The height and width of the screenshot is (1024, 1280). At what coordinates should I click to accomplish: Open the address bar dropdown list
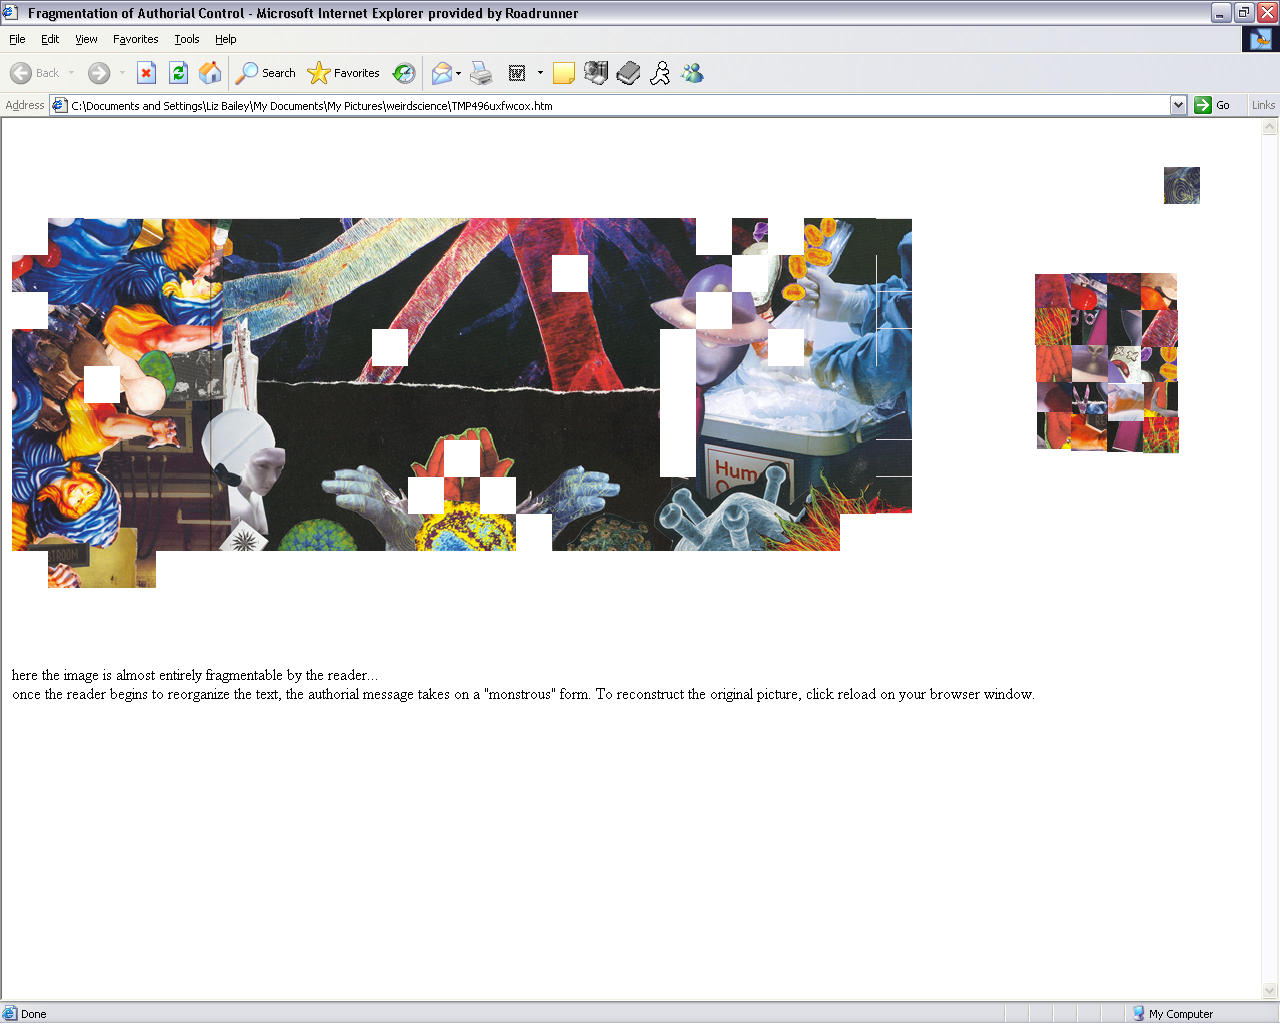(1178, 105)
